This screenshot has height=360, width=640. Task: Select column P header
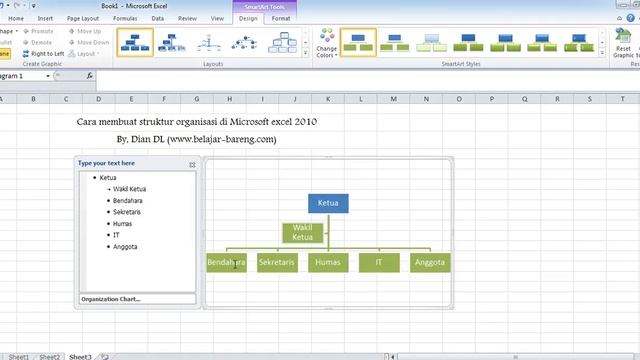click(x=491, y=99)
